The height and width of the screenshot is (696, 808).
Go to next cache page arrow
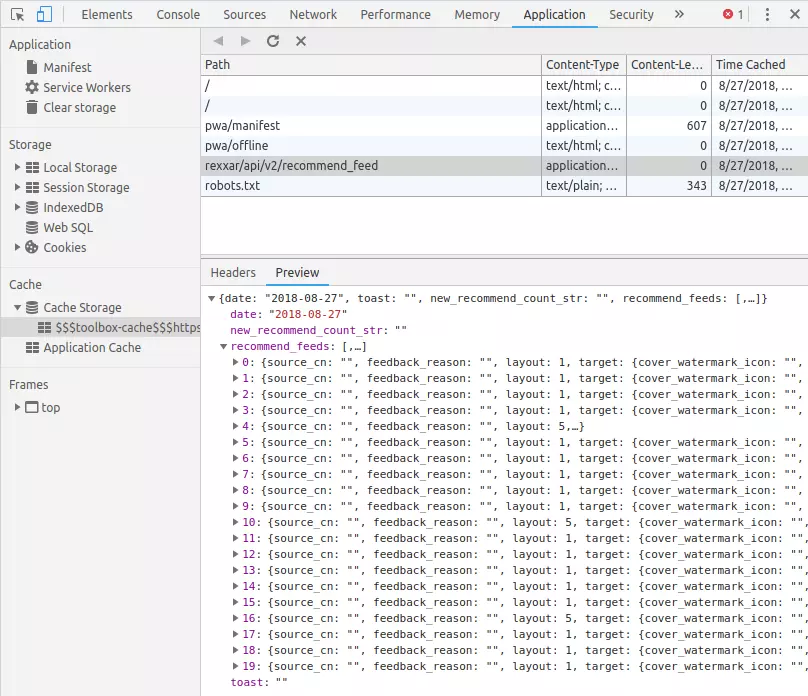pos(245,41)
